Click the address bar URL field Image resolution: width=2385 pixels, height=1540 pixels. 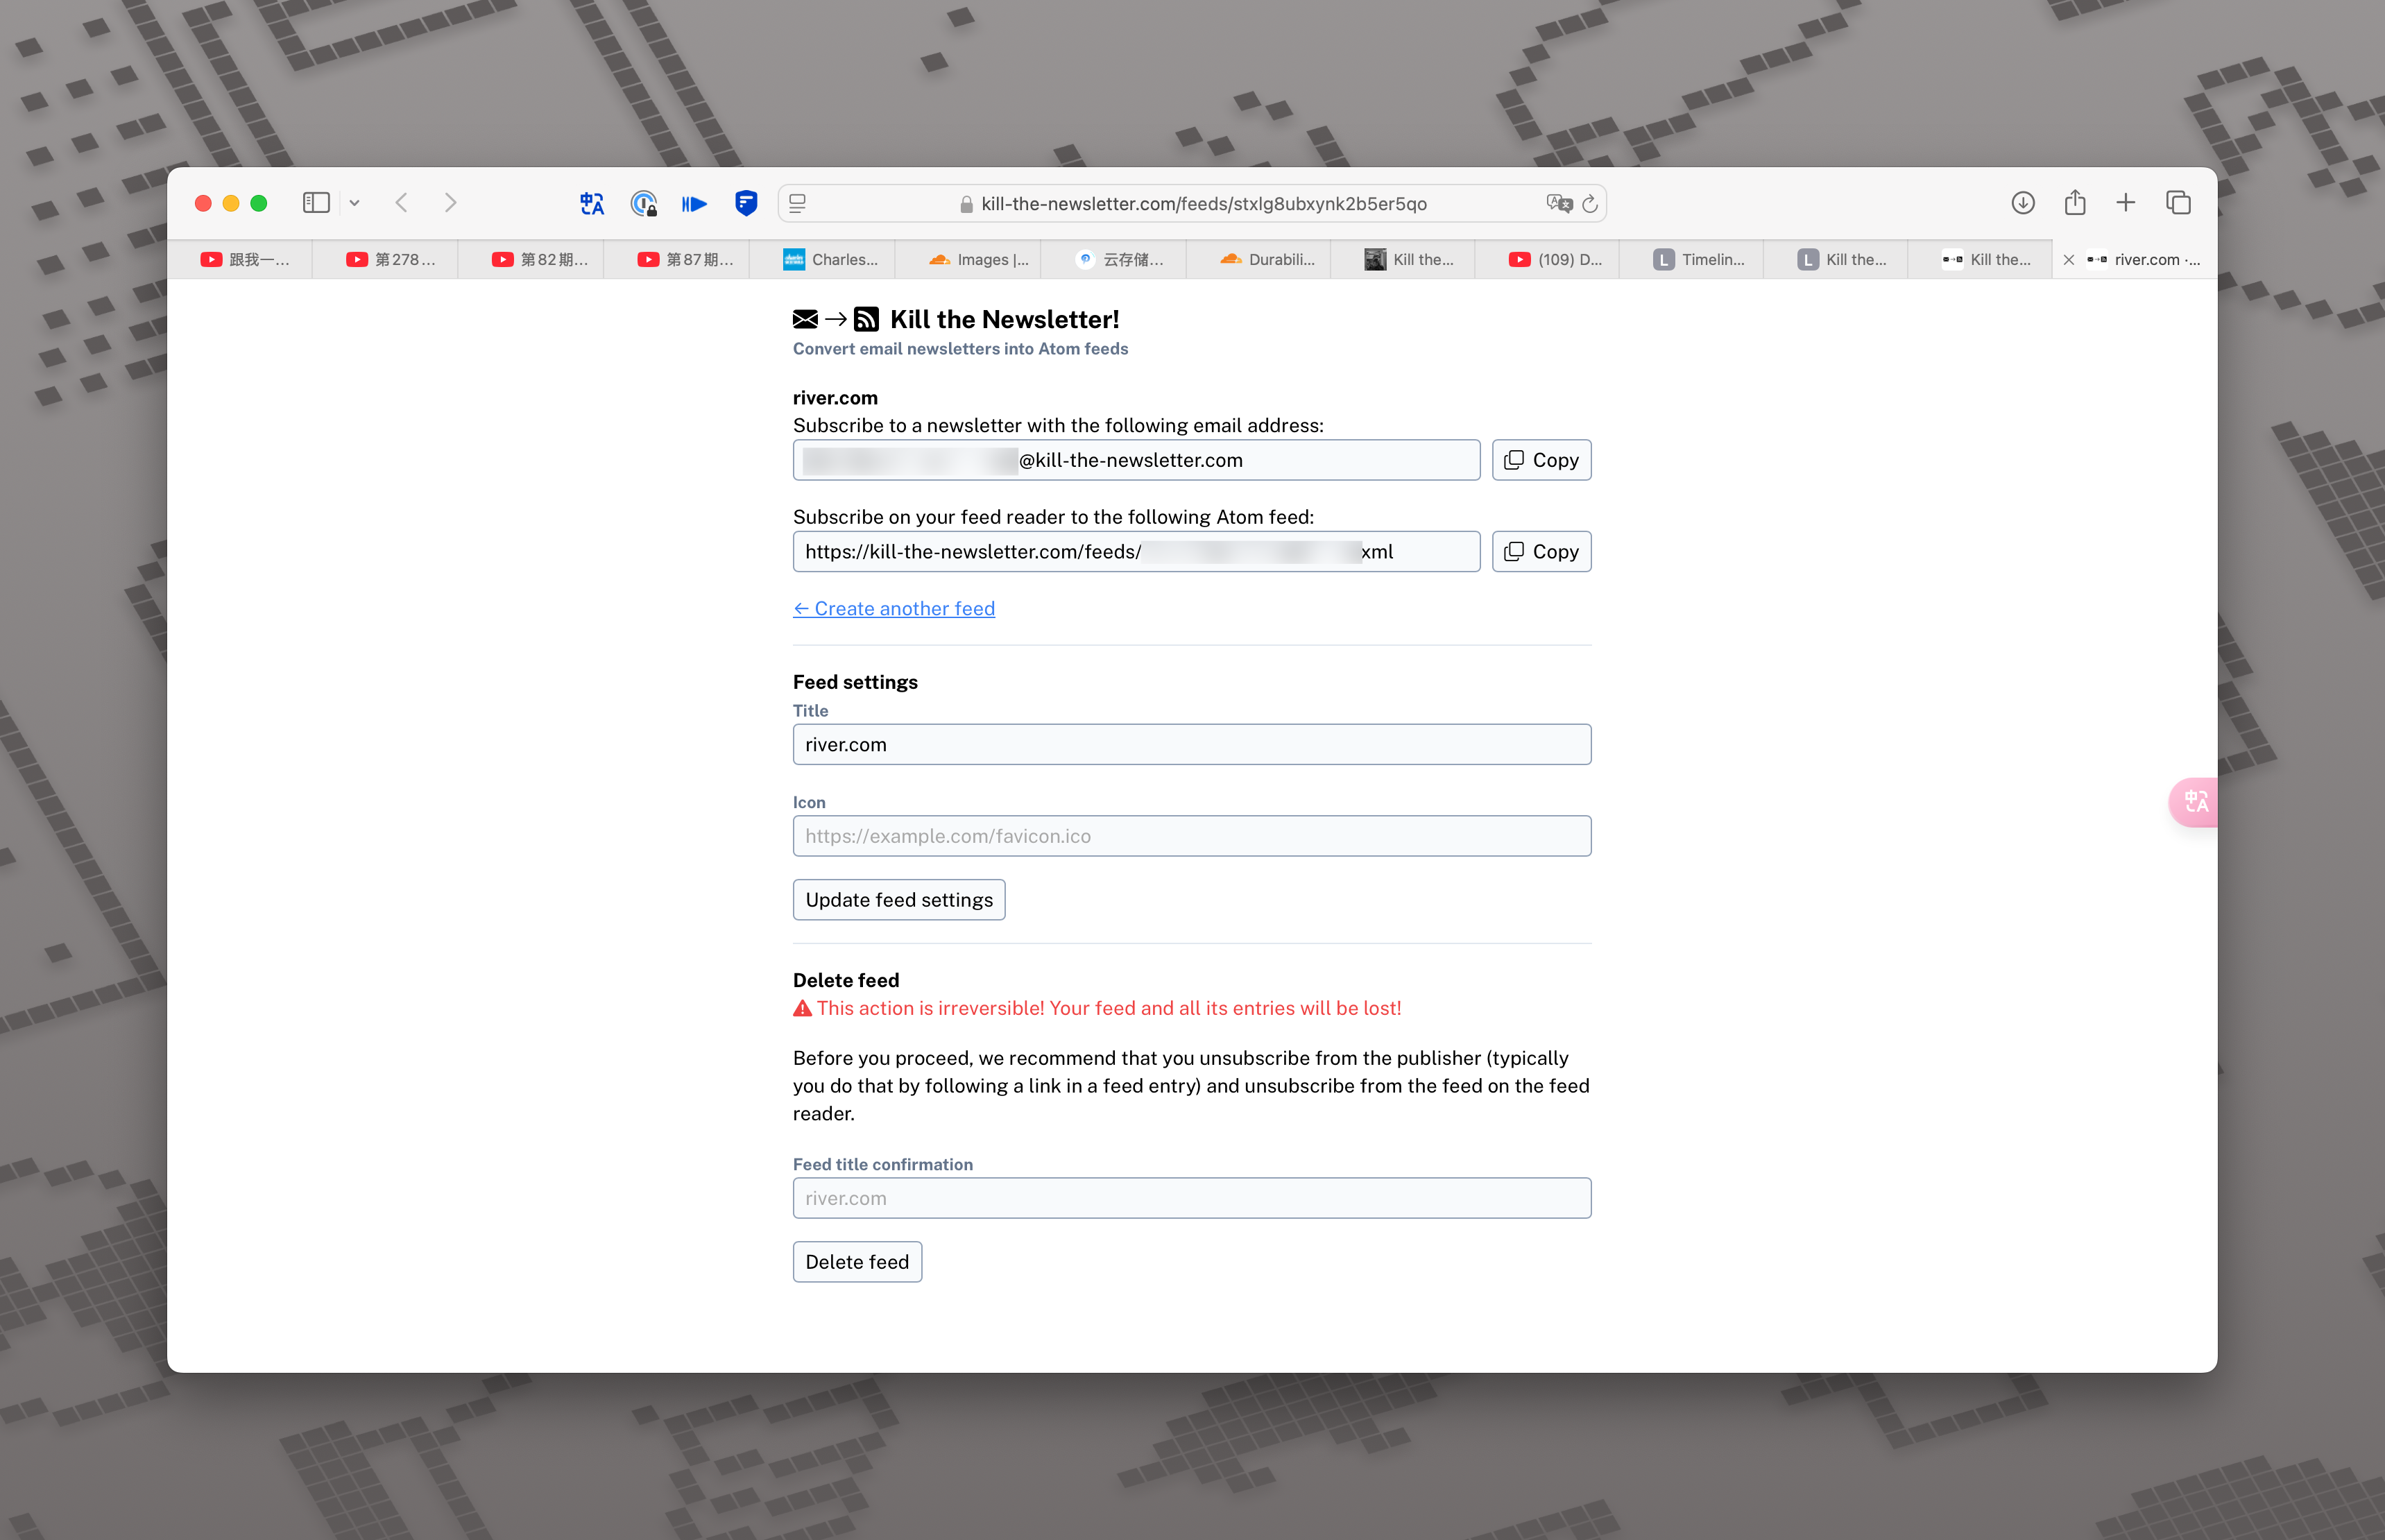(x=1193, y=203)
